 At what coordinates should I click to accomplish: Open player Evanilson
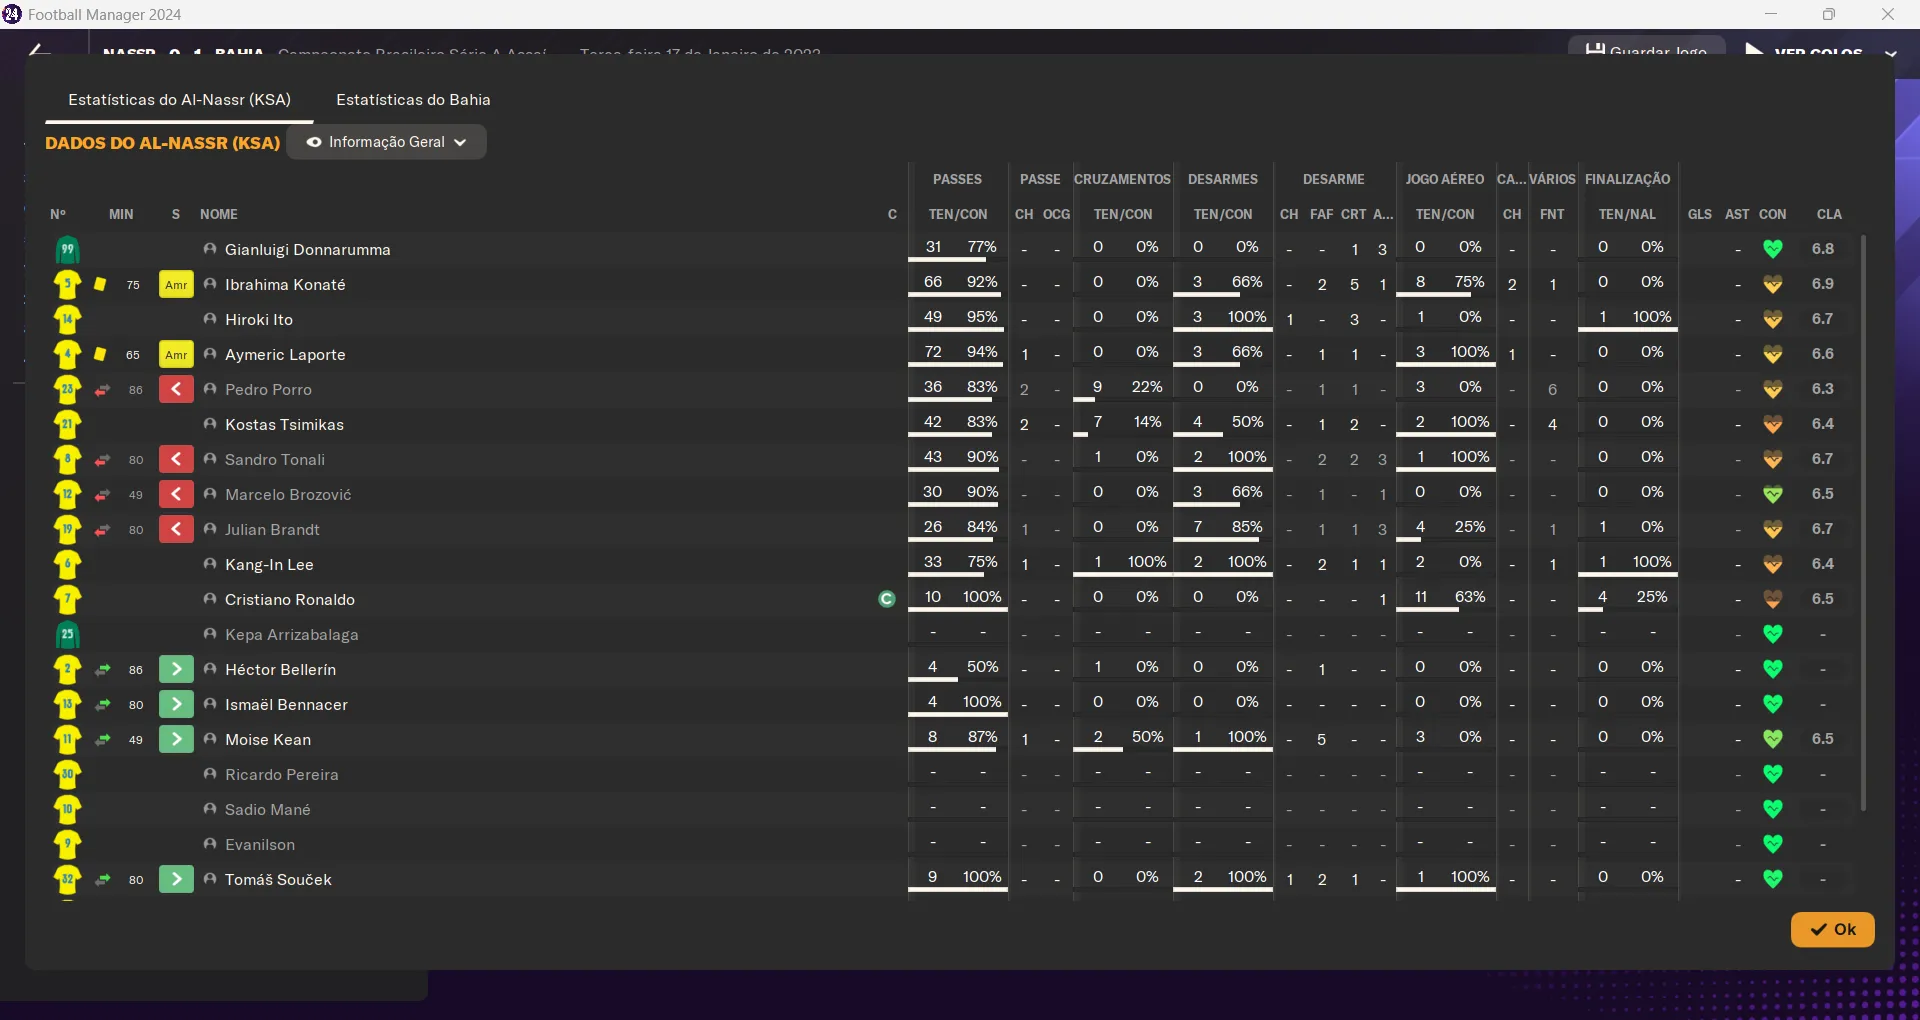(260, 845)
